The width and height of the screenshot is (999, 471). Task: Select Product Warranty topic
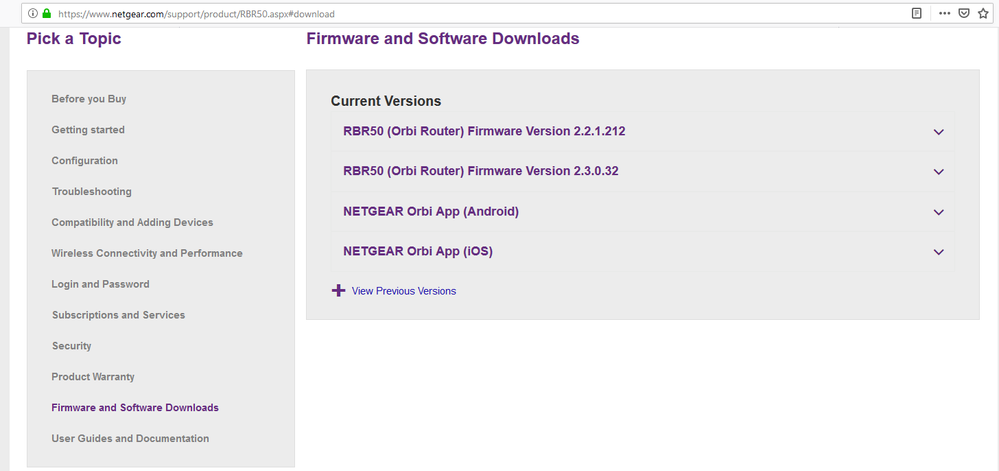93,377
